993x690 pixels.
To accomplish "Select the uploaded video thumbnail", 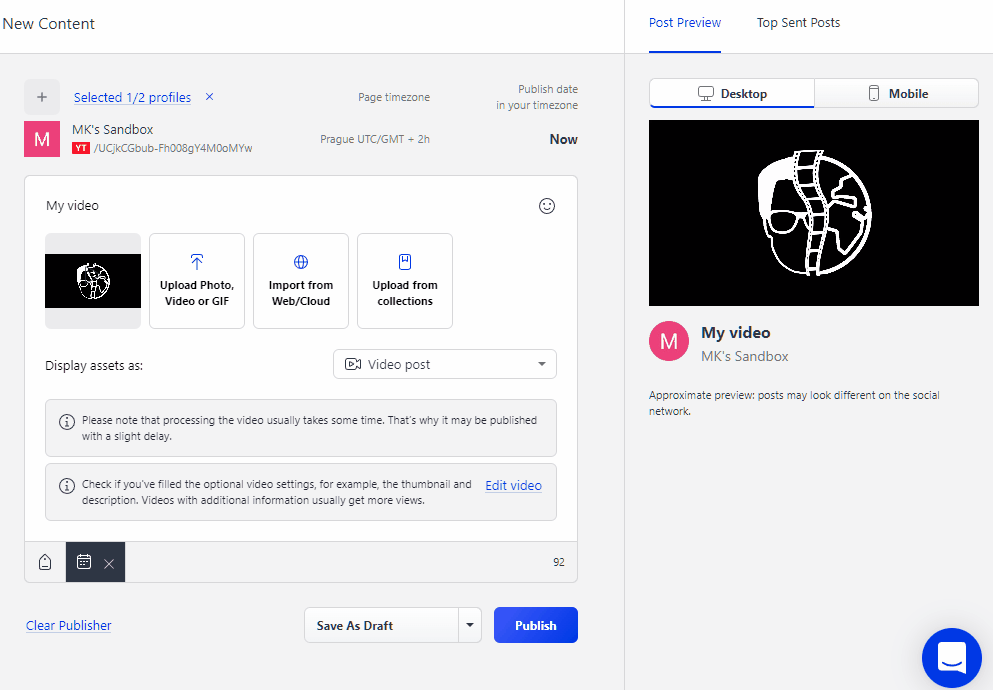I will 93,281.
